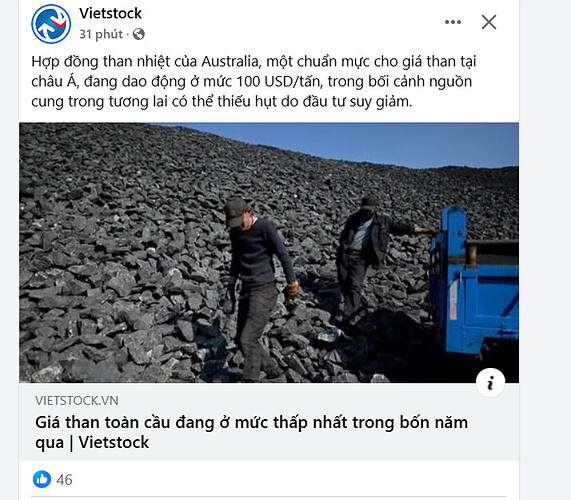Click the info icon on the link photo

[x=490, y=383]
